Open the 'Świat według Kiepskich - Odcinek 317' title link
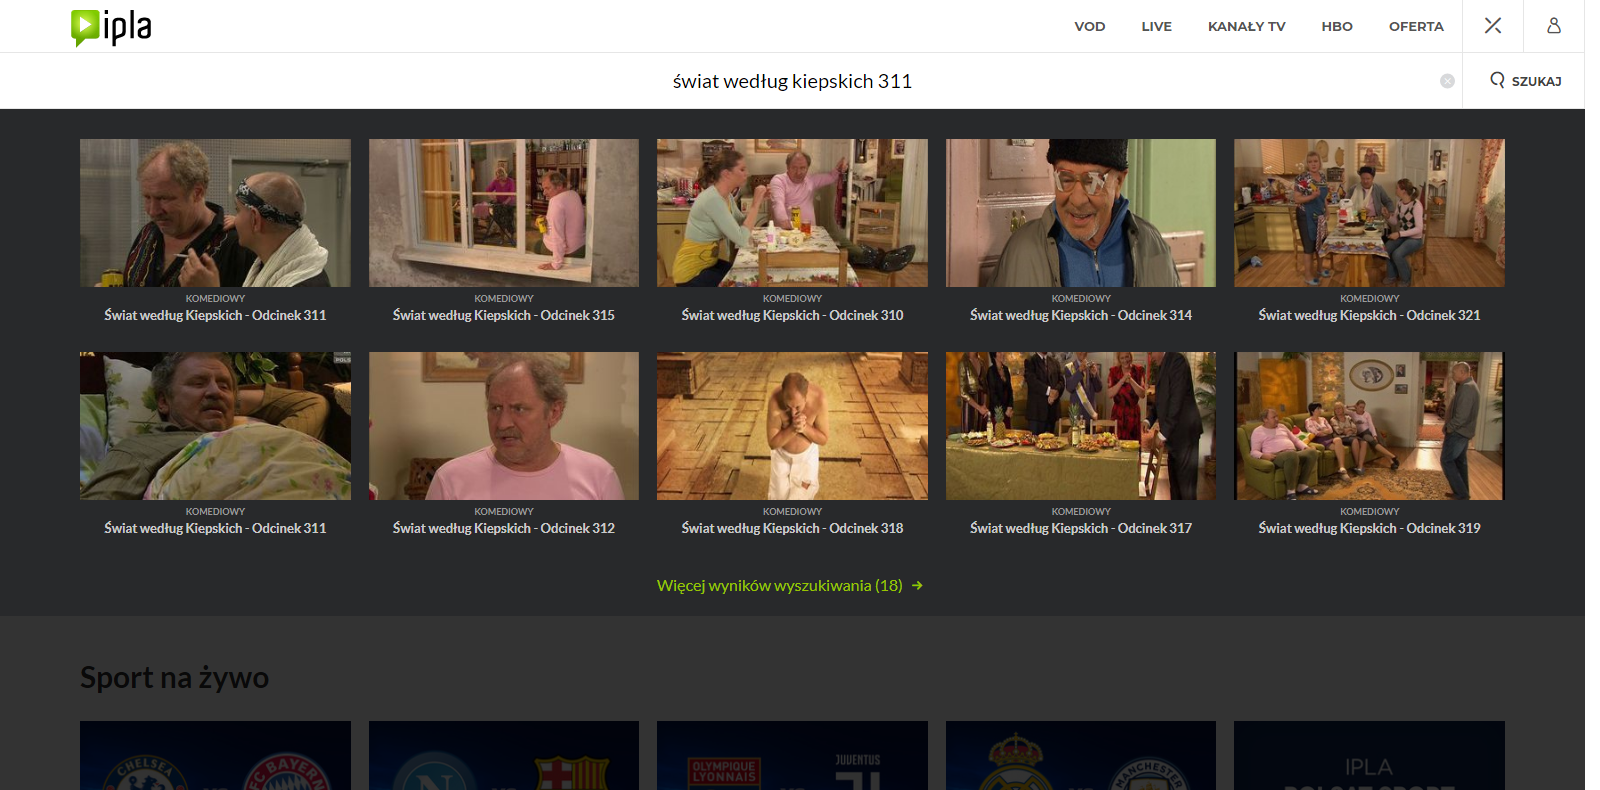The width and height of the screenshot is (1600, 790). 1081,528
